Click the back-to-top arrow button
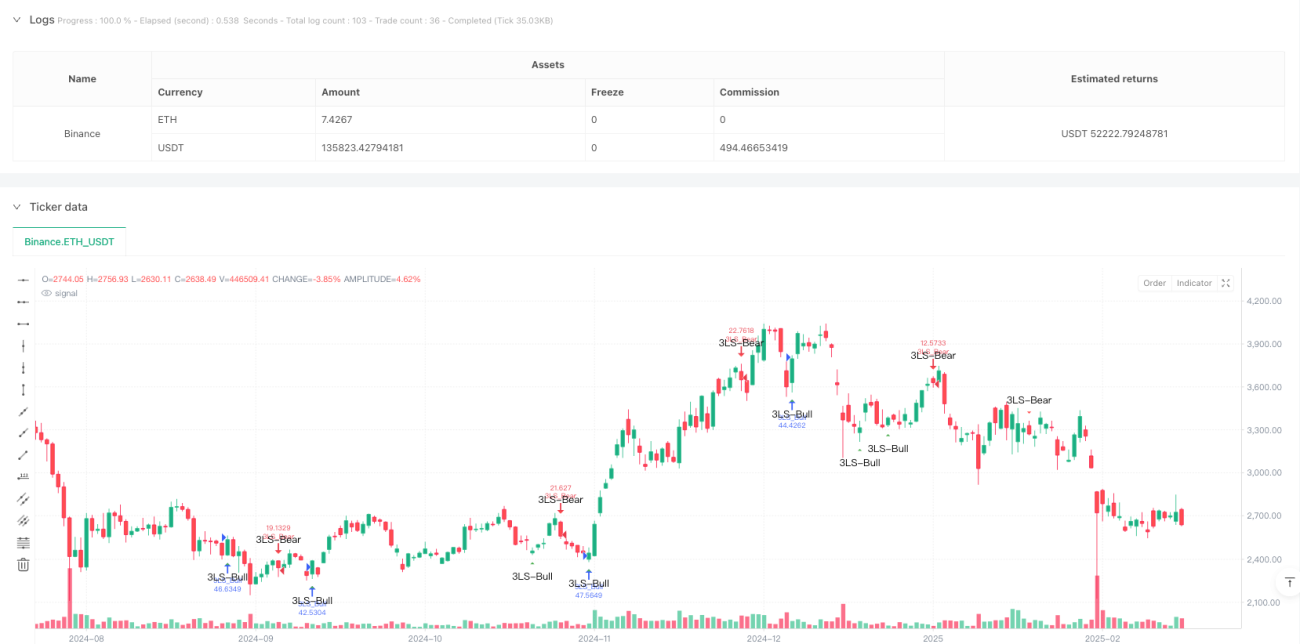Image resolution: width=1300 pixels, height=644 pixels. click(x=1288, y=583)
